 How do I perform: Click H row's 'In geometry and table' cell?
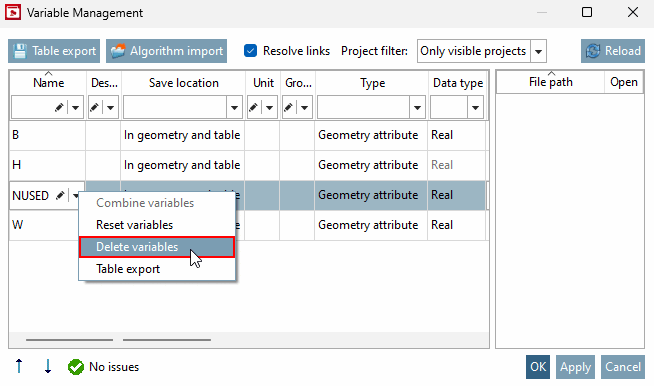click(182, 165)
